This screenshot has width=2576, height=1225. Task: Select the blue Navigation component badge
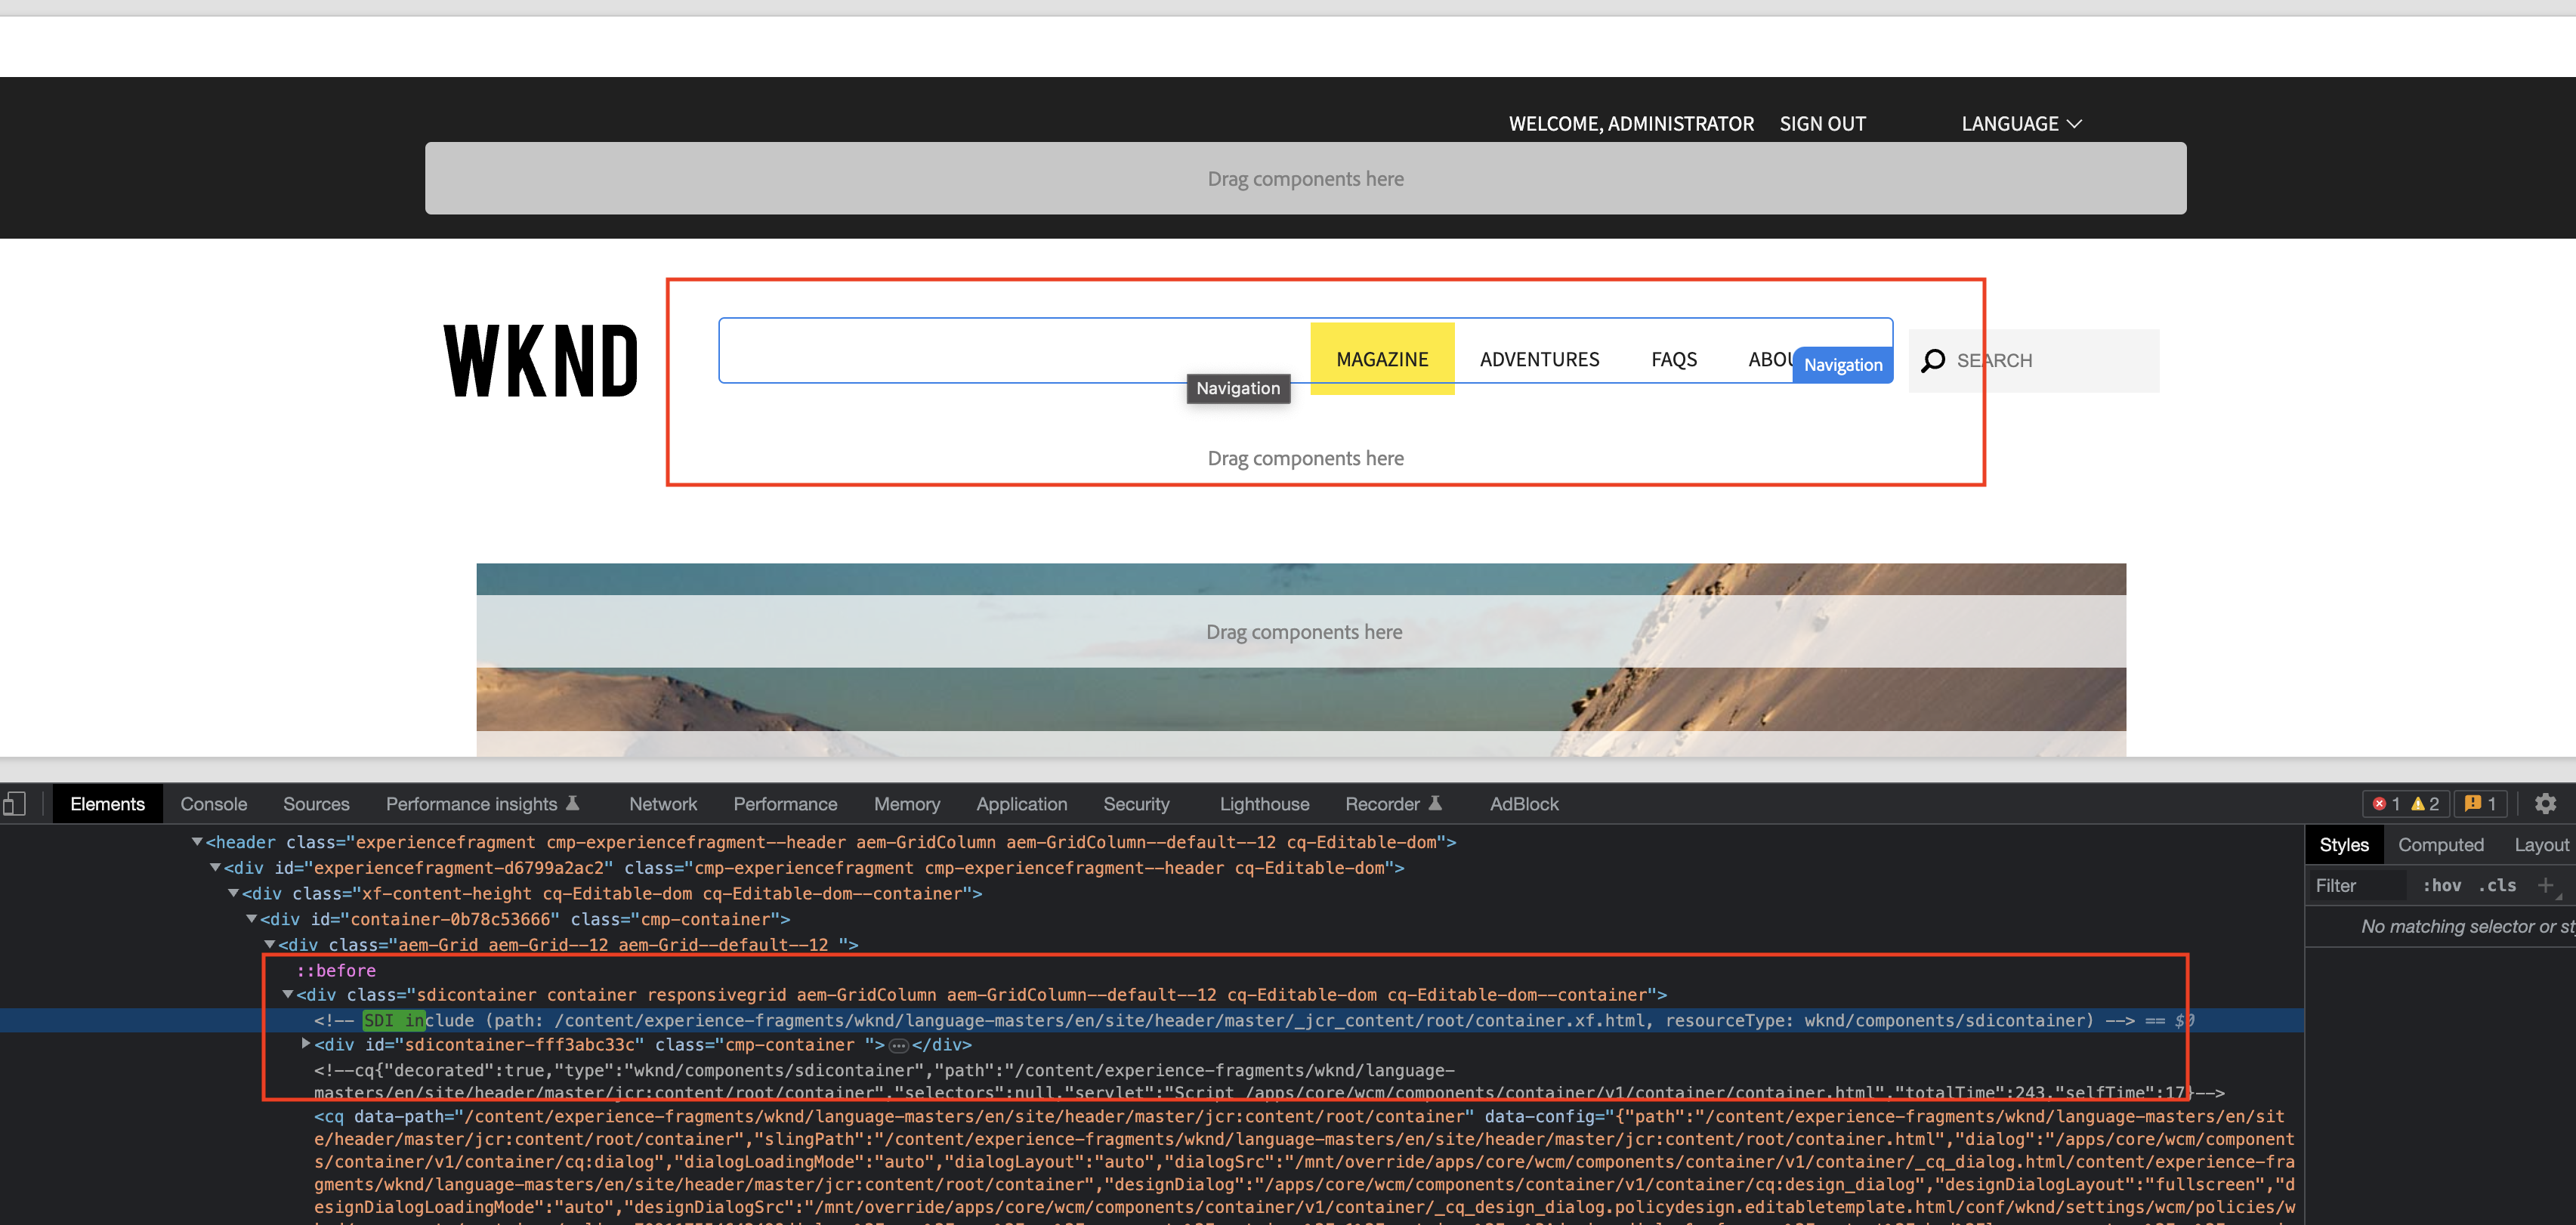click(x=1843, y=364)
